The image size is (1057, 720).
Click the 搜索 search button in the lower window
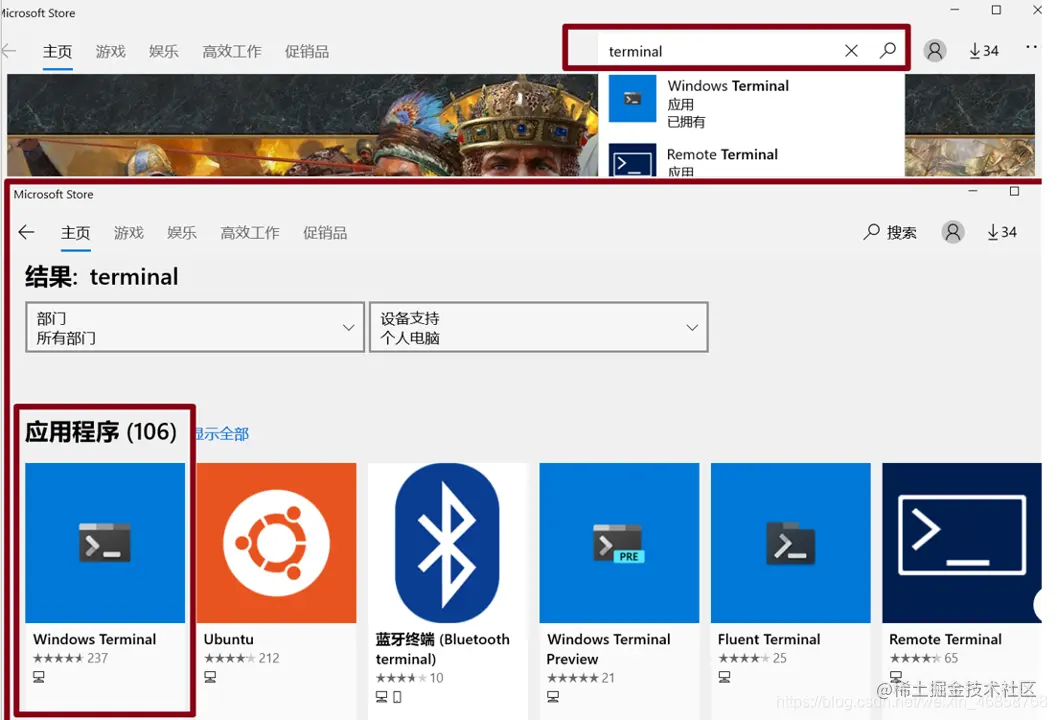[890, 233]
